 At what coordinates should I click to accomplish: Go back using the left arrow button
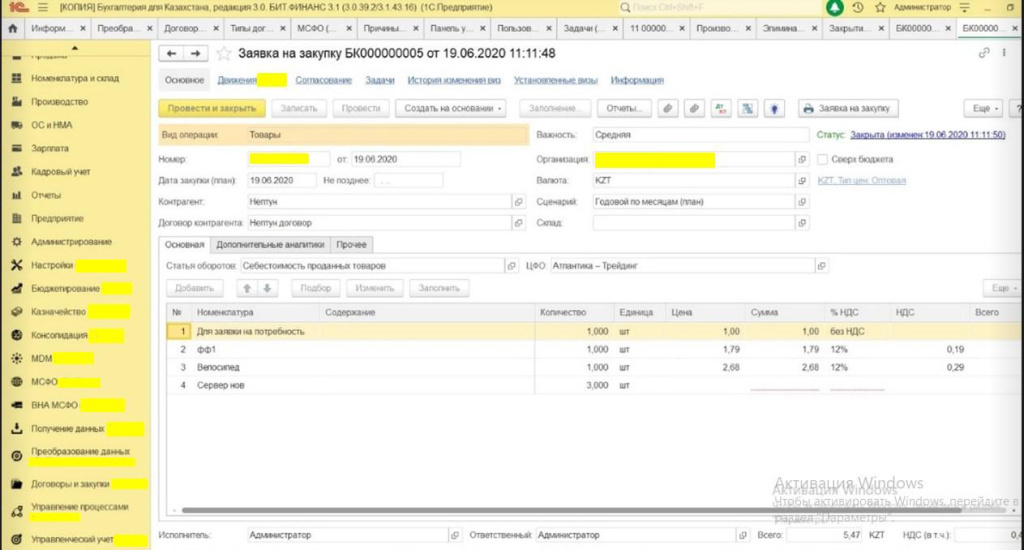point(172,53)
